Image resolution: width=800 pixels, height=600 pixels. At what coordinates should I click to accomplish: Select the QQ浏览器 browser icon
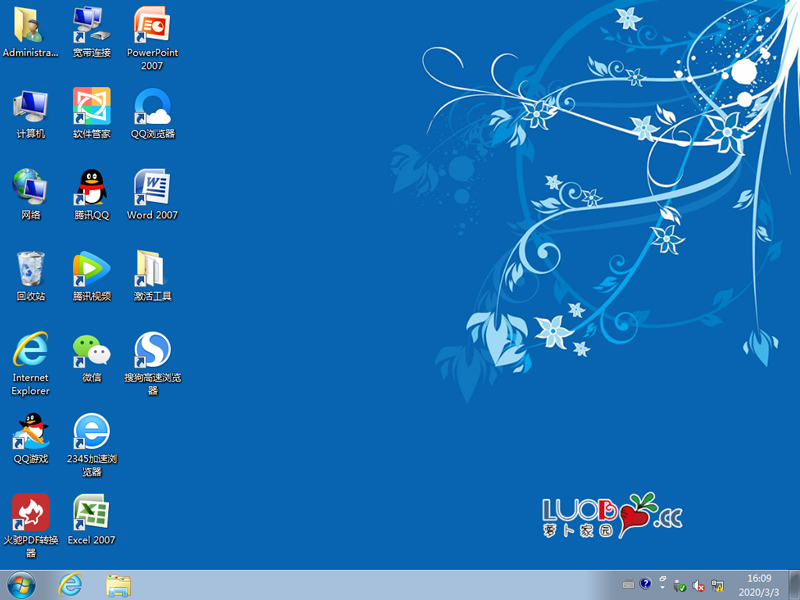coord(152,107)
